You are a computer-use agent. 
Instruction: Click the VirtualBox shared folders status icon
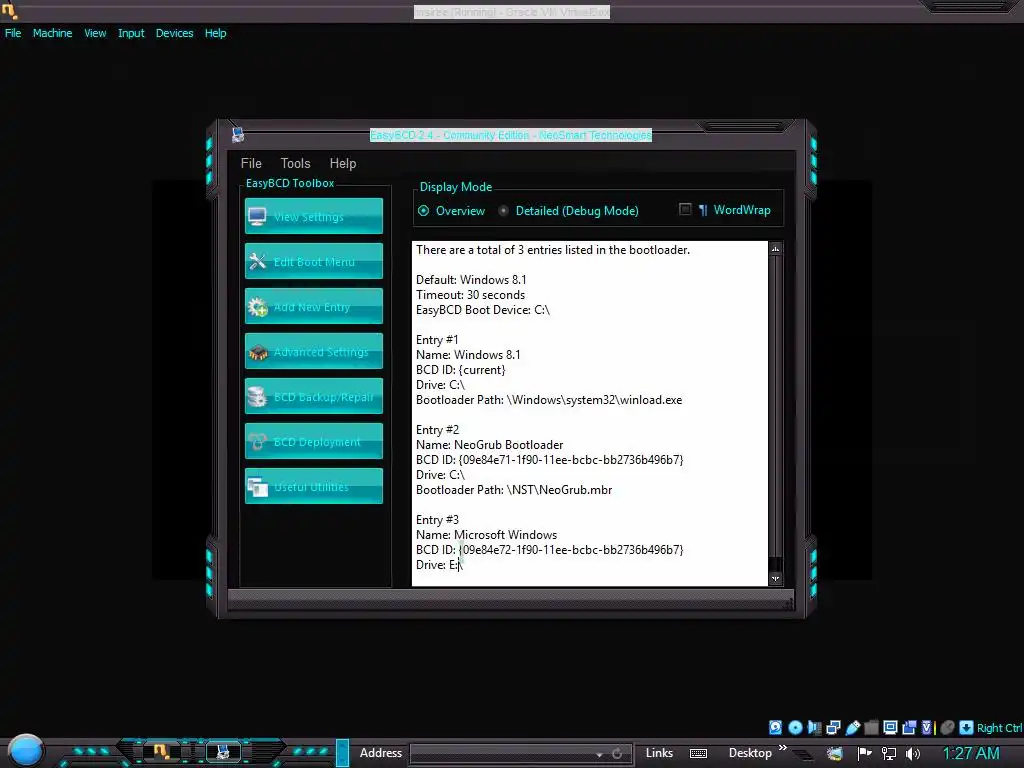[x=871, y=728]
